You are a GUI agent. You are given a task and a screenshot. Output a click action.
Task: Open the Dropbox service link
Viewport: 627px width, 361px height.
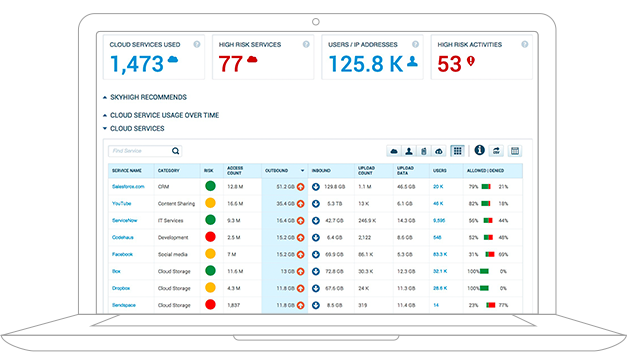[121, 288]
